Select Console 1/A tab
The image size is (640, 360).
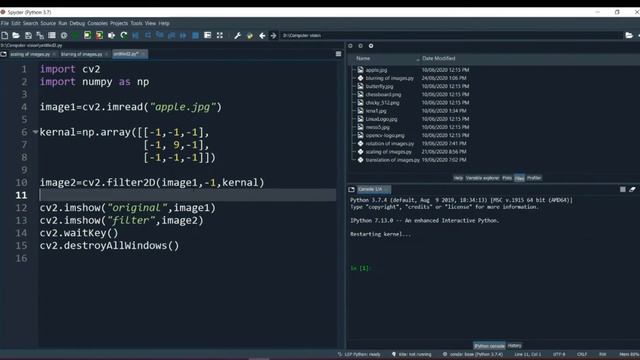pos(373,189)
